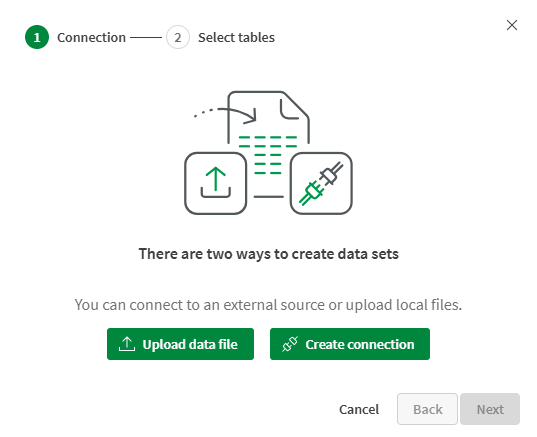
Task: Select step 1 circle in the wizard
Action: click(x=37, y=37)
